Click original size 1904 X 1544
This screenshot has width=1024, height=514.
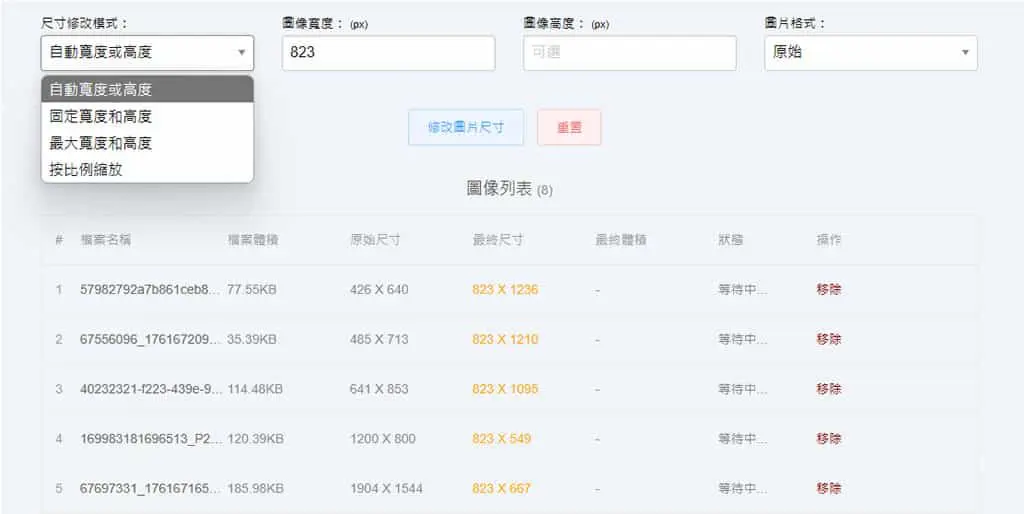[x=386, y=488]
